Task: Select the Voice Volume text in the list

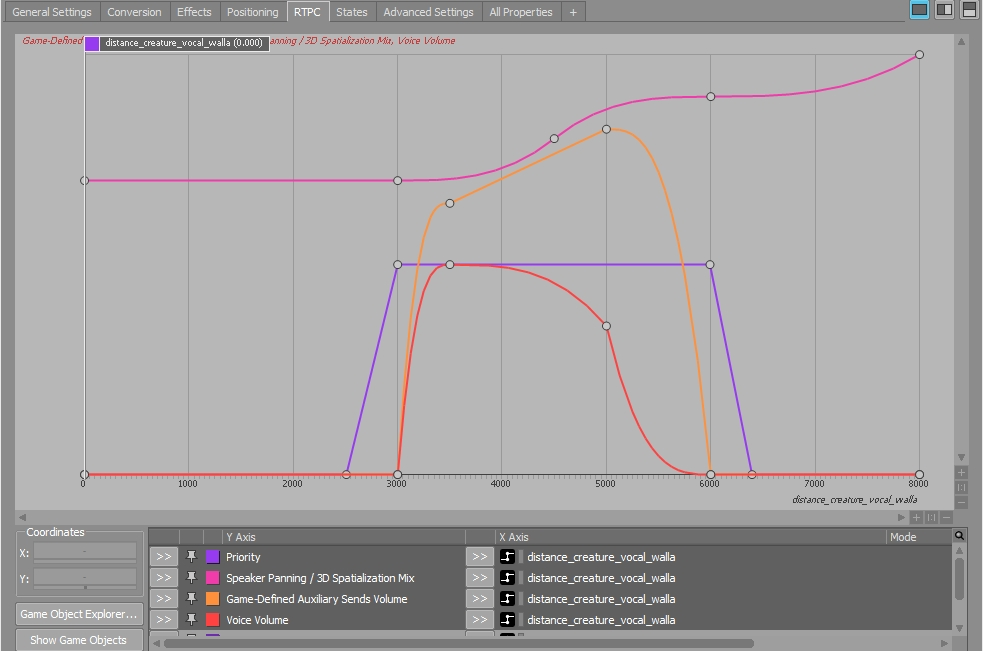Action: tap(257, 620)
